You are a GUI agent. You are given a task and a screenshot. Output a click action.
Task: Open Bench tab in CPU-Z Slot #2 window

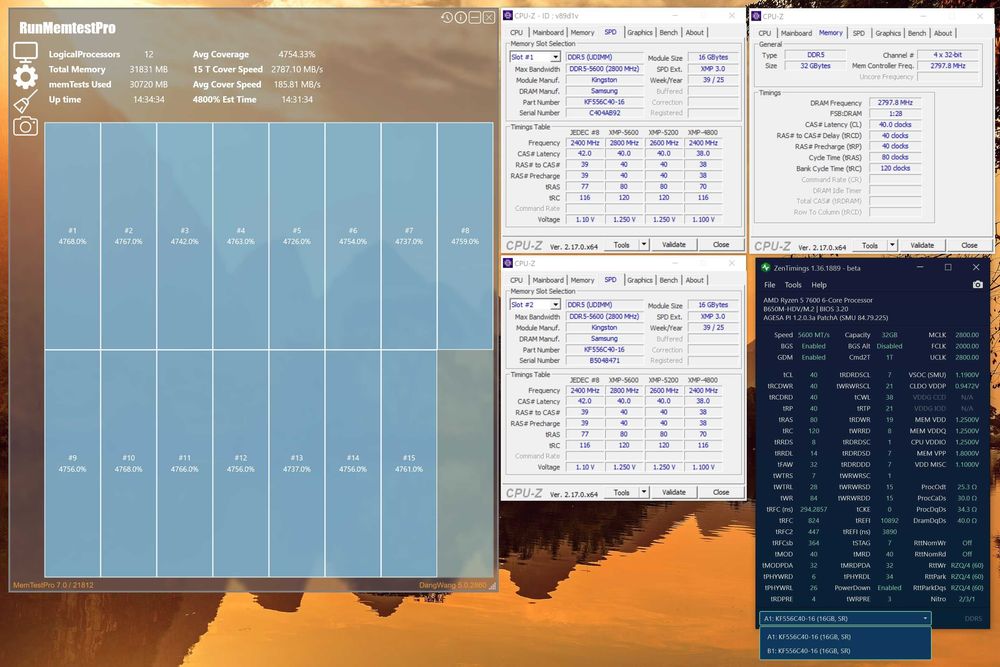click(x=668, y=280)
